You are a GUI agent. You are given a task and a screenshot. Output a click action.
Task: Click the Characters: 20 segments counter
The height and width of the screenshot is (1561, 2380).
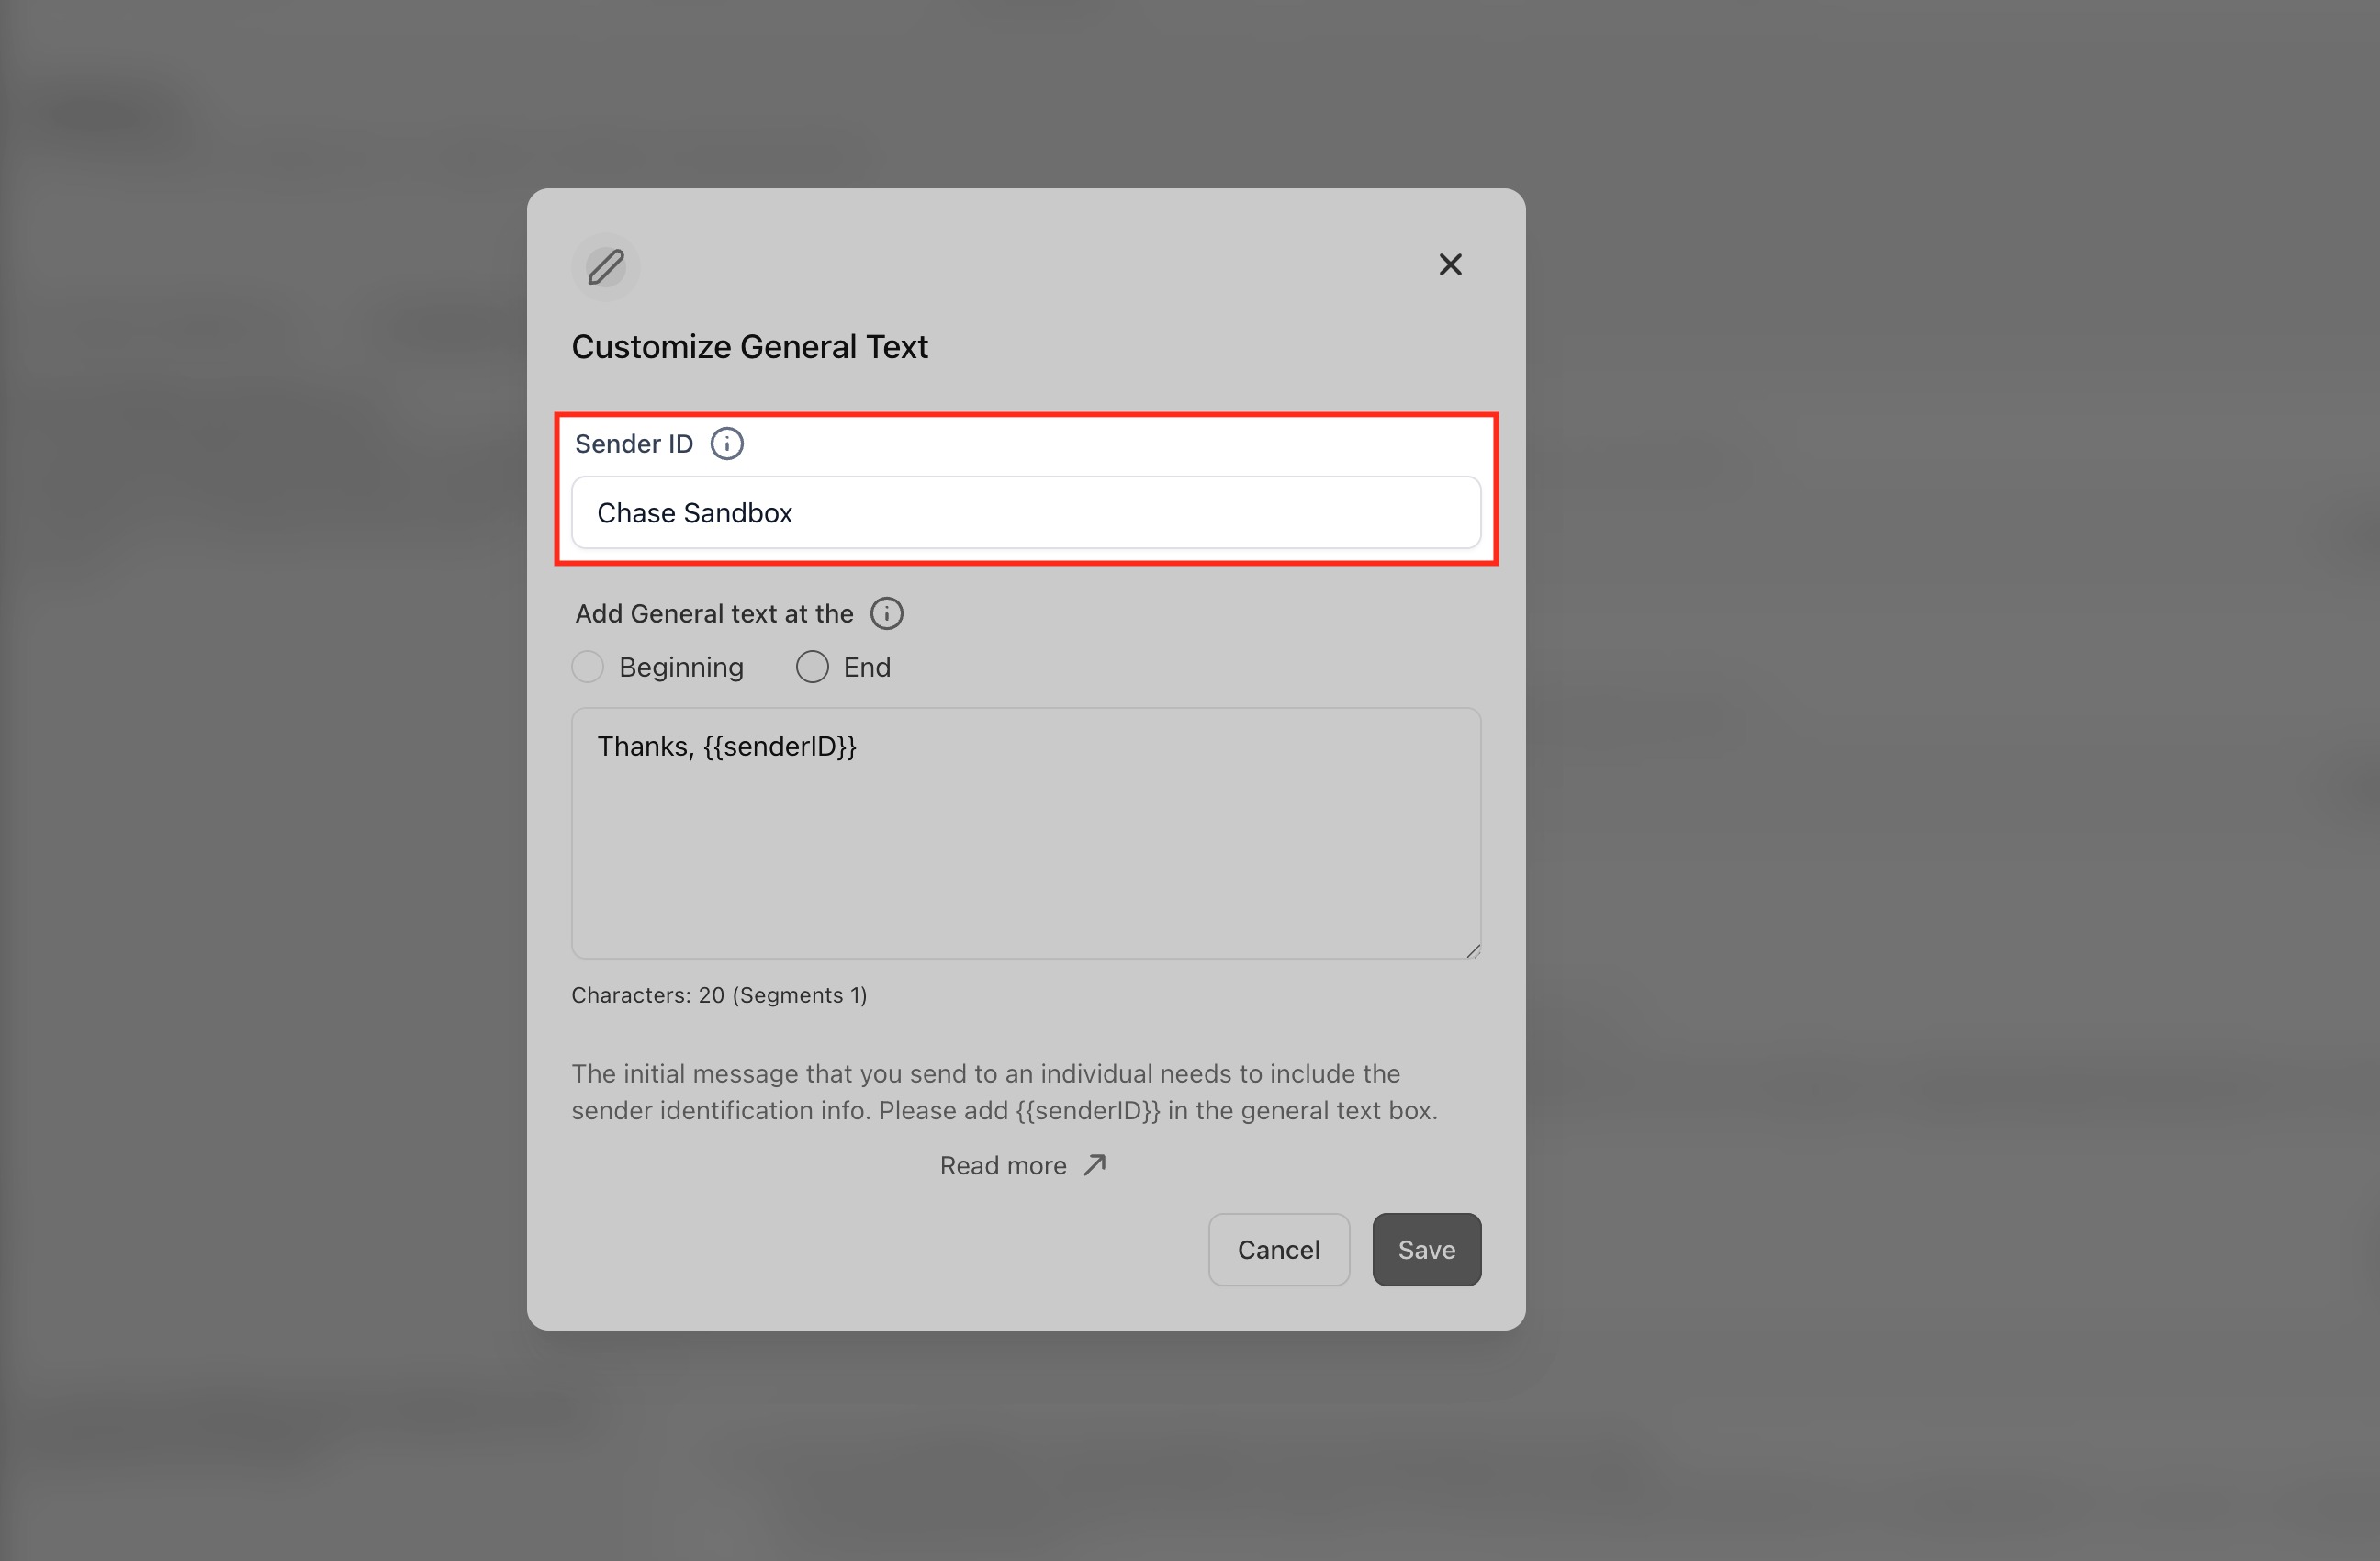click(x=719, y=995)
